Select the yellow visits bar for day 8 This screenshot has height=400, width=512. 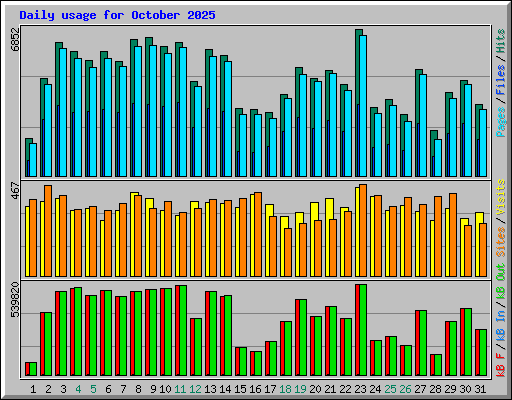point(133,234)
